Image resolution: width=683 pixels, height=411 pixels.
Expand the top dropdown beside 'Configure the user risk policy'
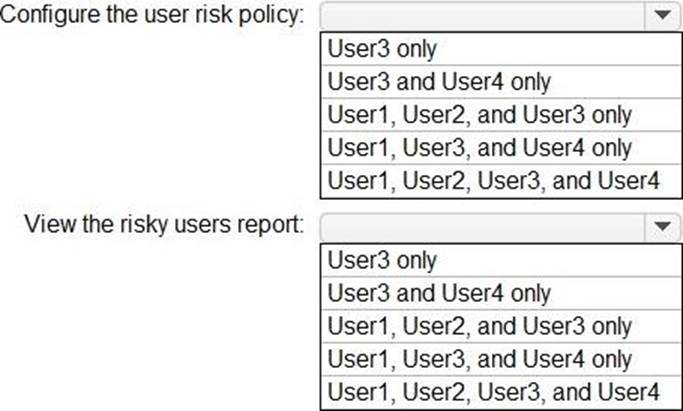click(661, 17)
